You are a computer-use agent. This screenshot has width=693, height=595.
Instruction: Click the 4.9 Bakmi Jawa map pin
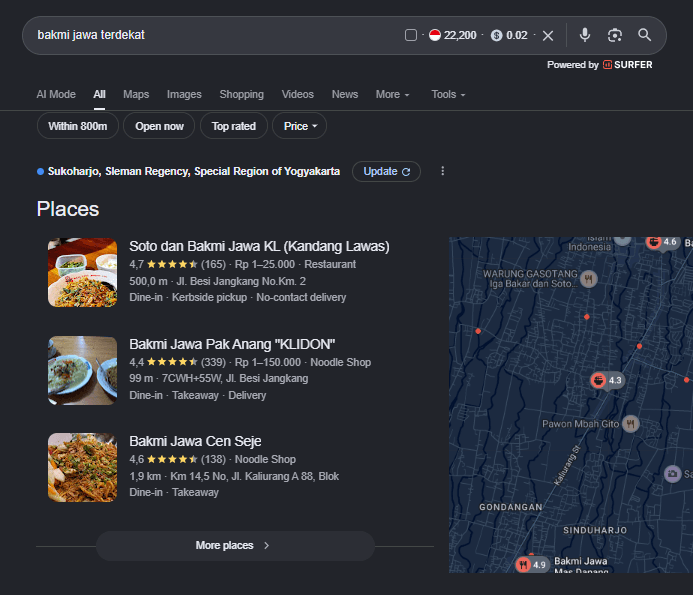point(532,564)
